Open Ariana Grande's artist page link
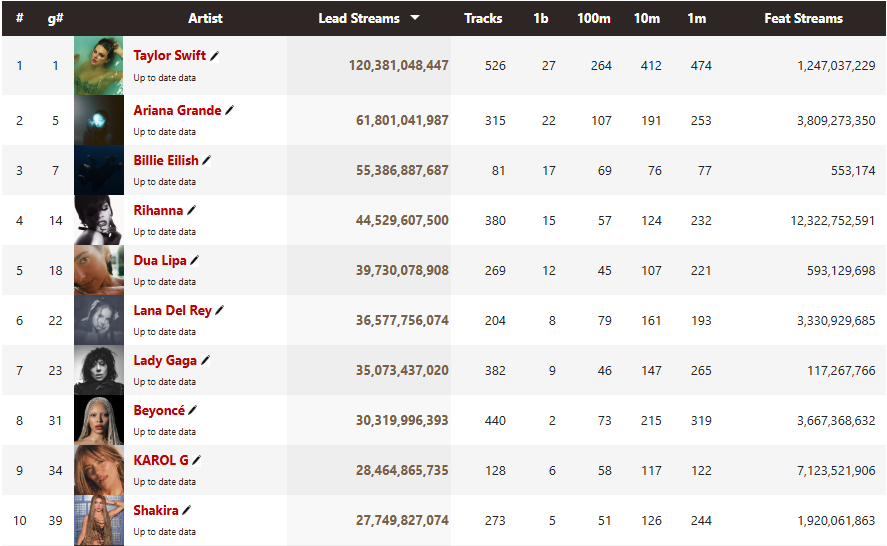887x546 pixels. (177, 110)
